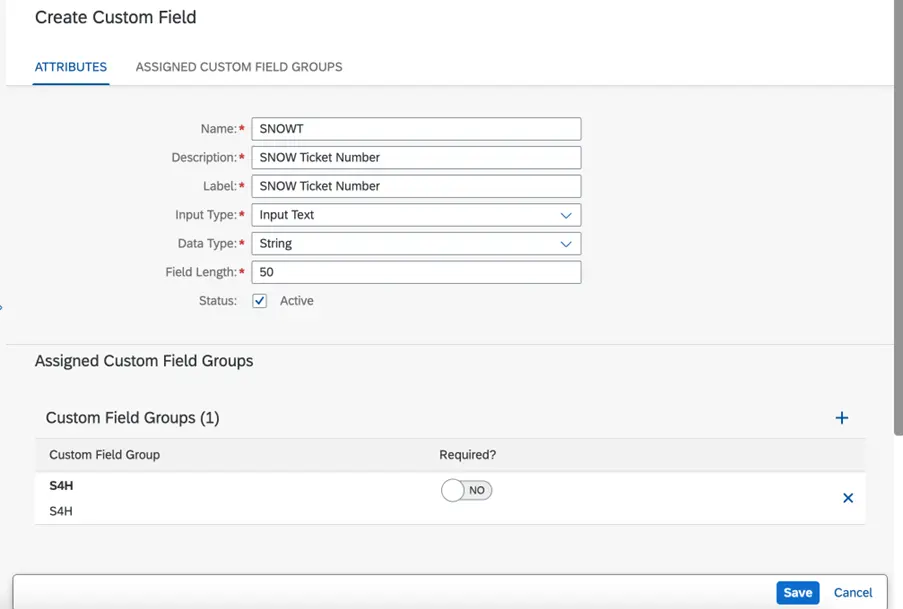903x609 pixels.
Task: Remove the S4H custom field group
Action: pyautogui.click(x=848, y=498)
